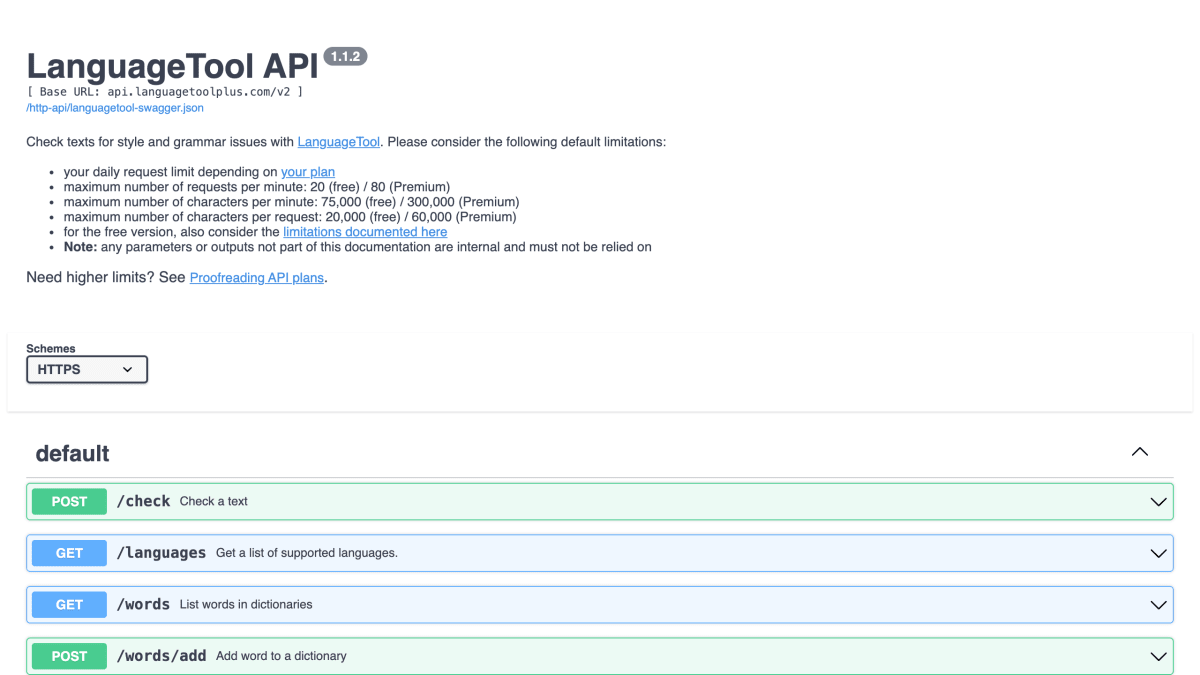Click the maximum requests per minute line
This screenshot has width=1200, height=675.
coord(257,187)
